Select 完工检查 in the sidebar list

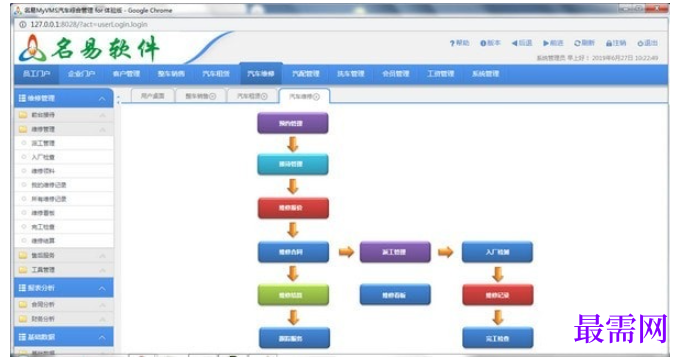[64, 227]
